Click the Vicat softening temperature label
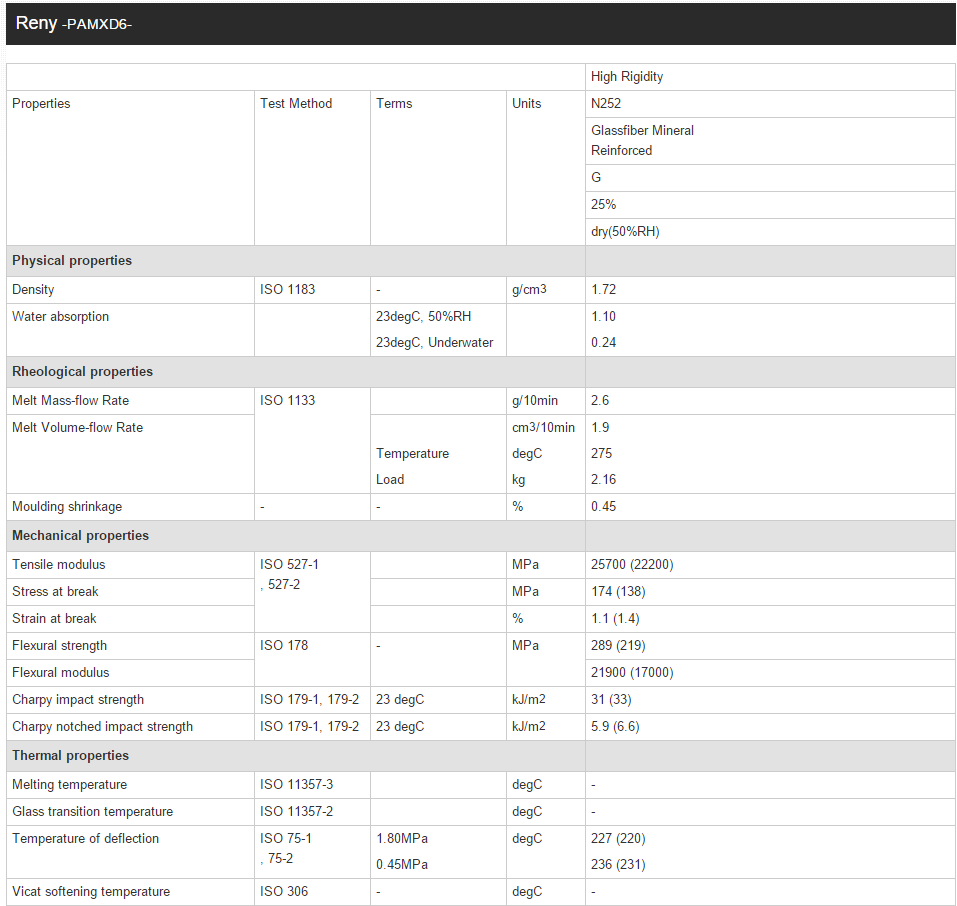 pyautogui.click(x=91, y=892)
